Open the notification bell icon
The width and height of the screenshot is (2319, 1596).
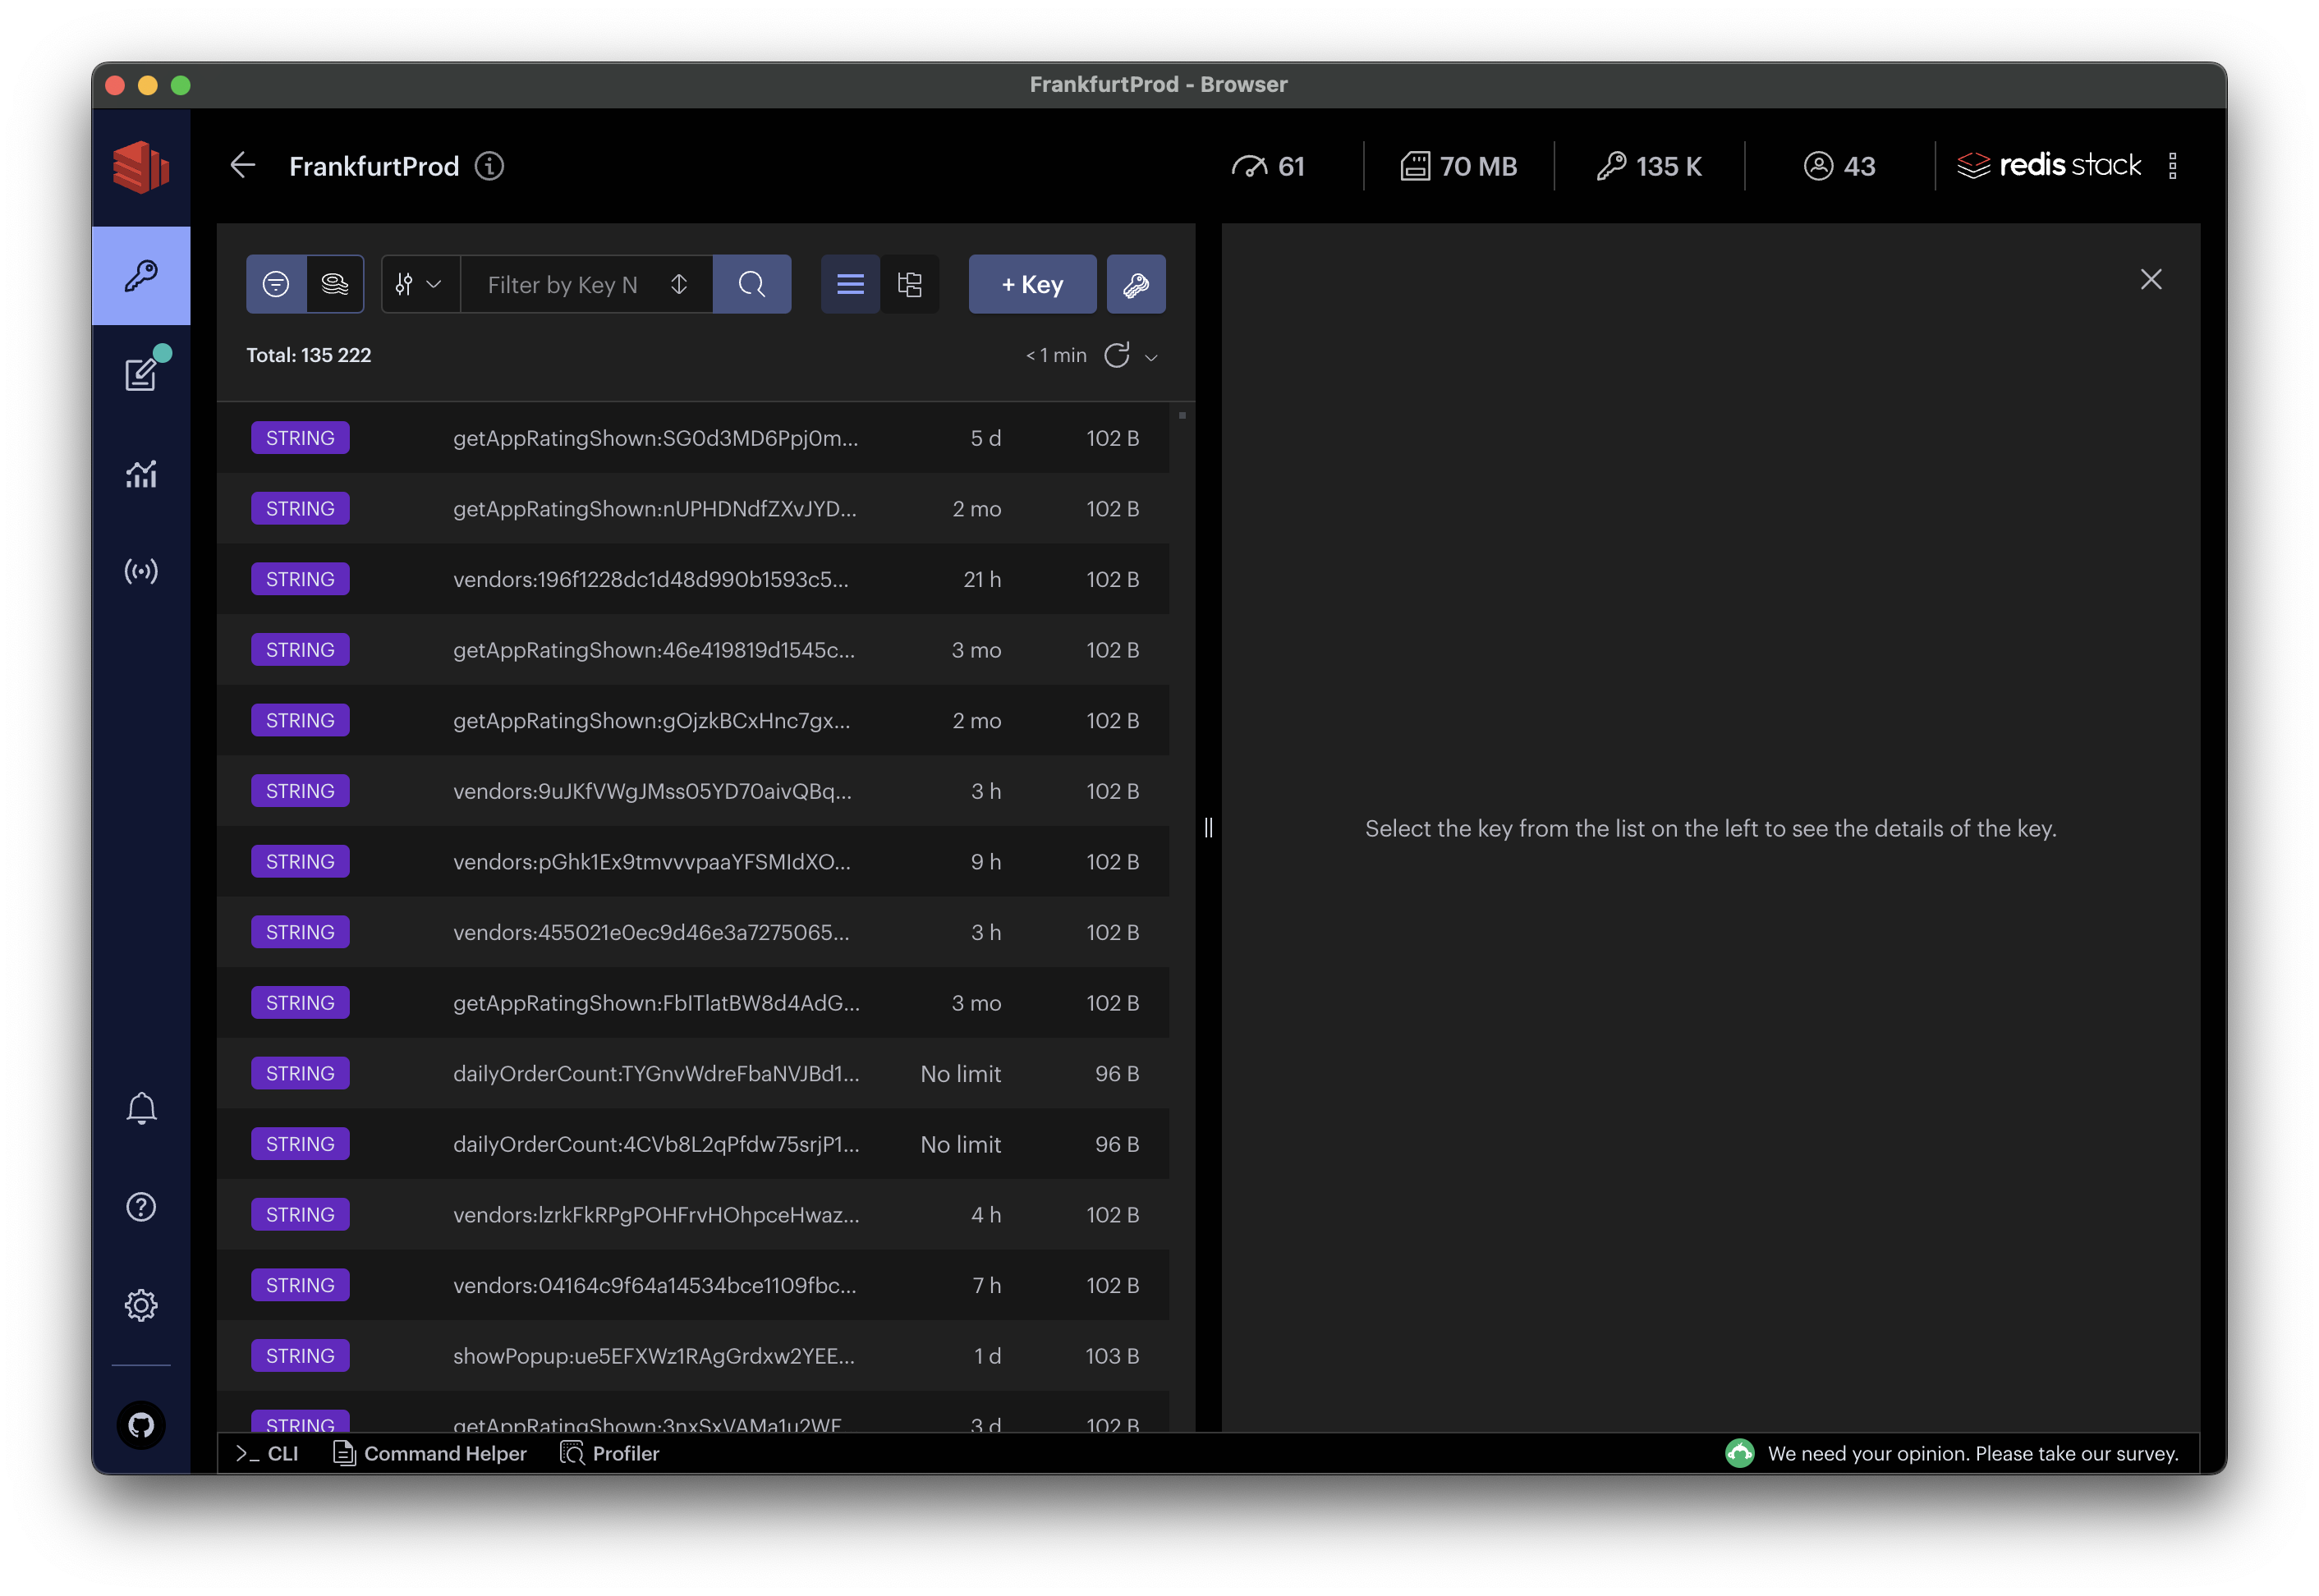tap(141, 1108)
